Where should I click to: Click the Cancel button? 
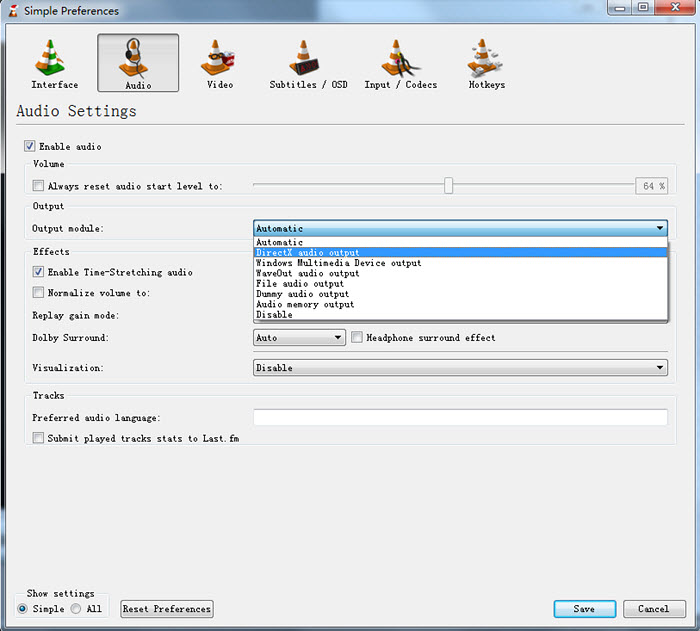654,609
